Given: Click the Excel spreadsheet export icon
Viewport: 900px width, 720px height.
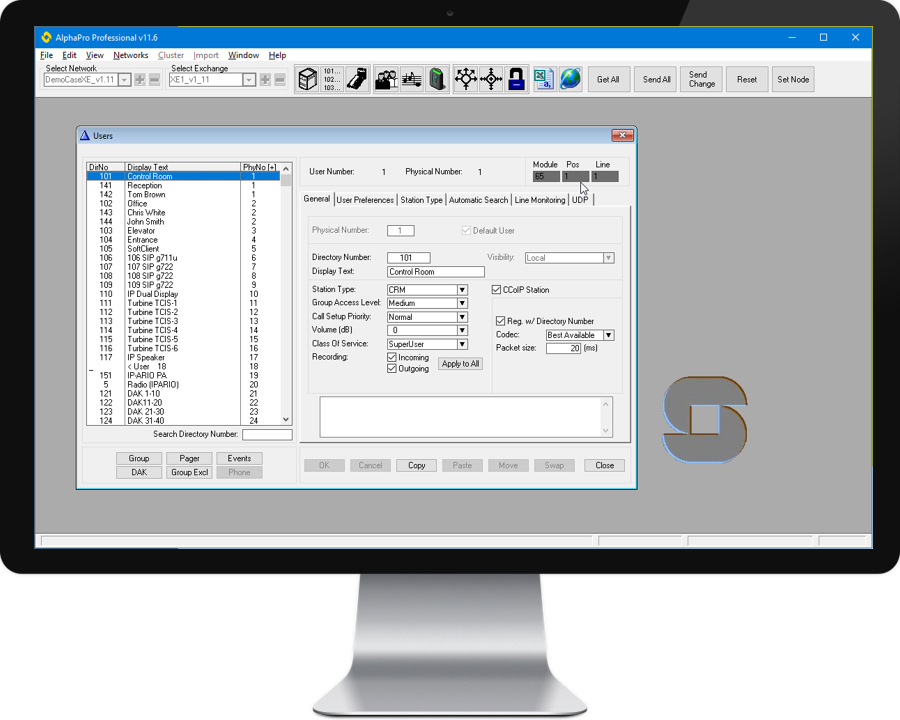Looking at the screenshot, I should [x=544, y=79].
